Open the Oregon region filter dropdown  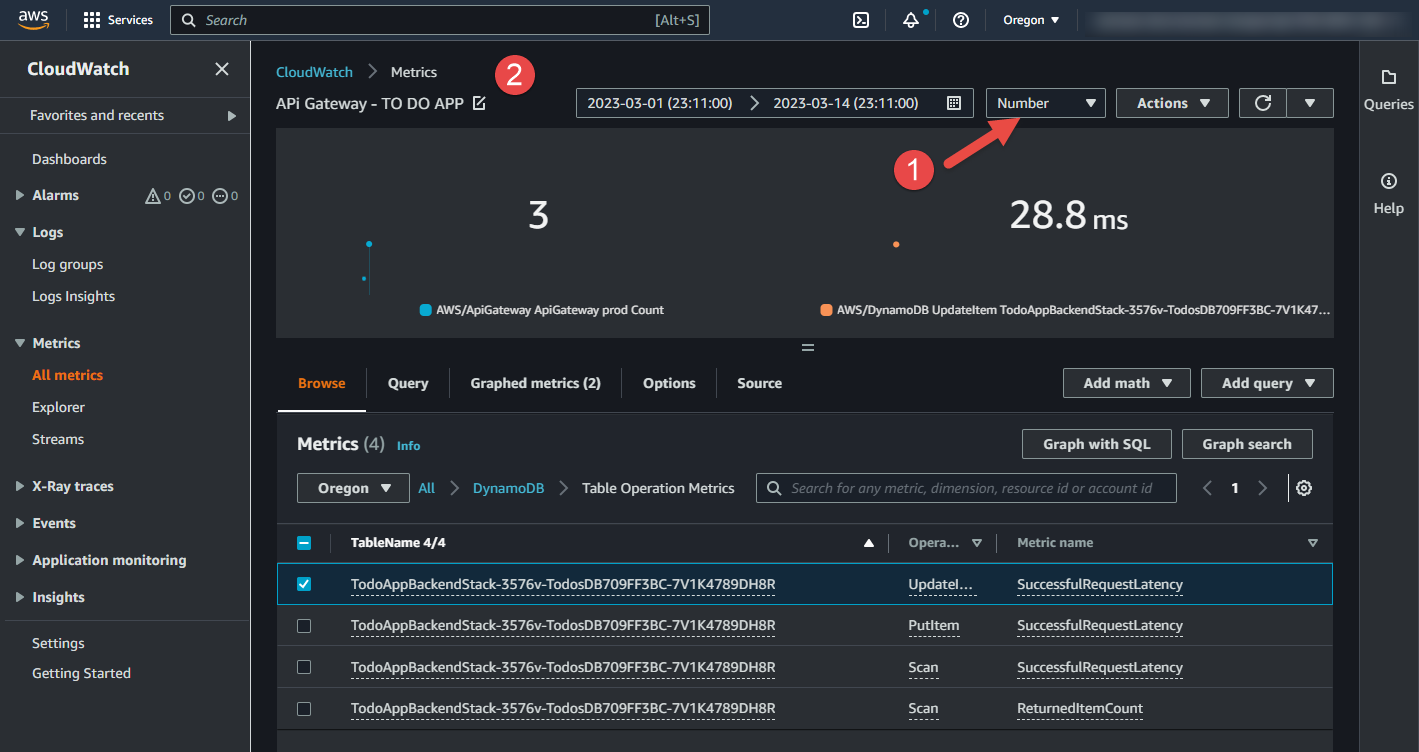point(353,488)
